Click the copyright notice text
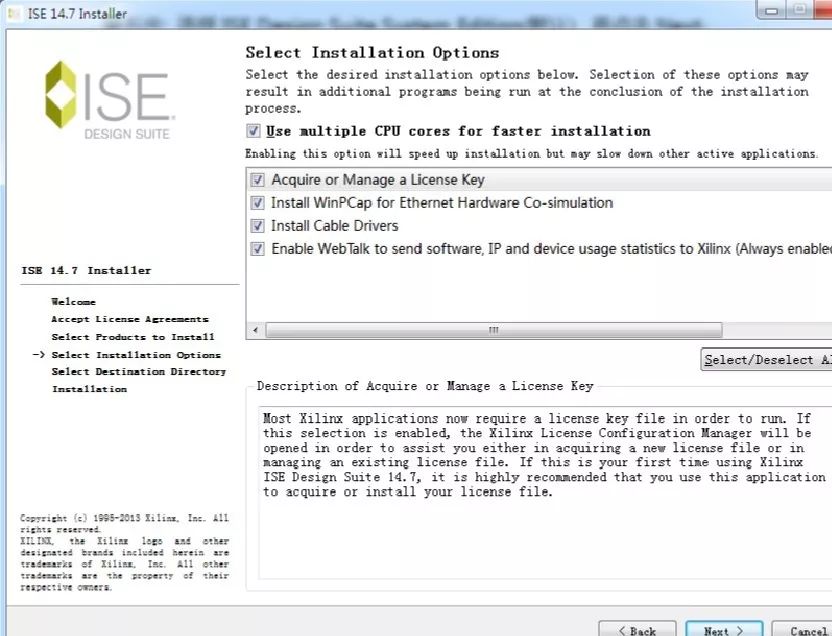832x636 pixels. coord(125,552)
